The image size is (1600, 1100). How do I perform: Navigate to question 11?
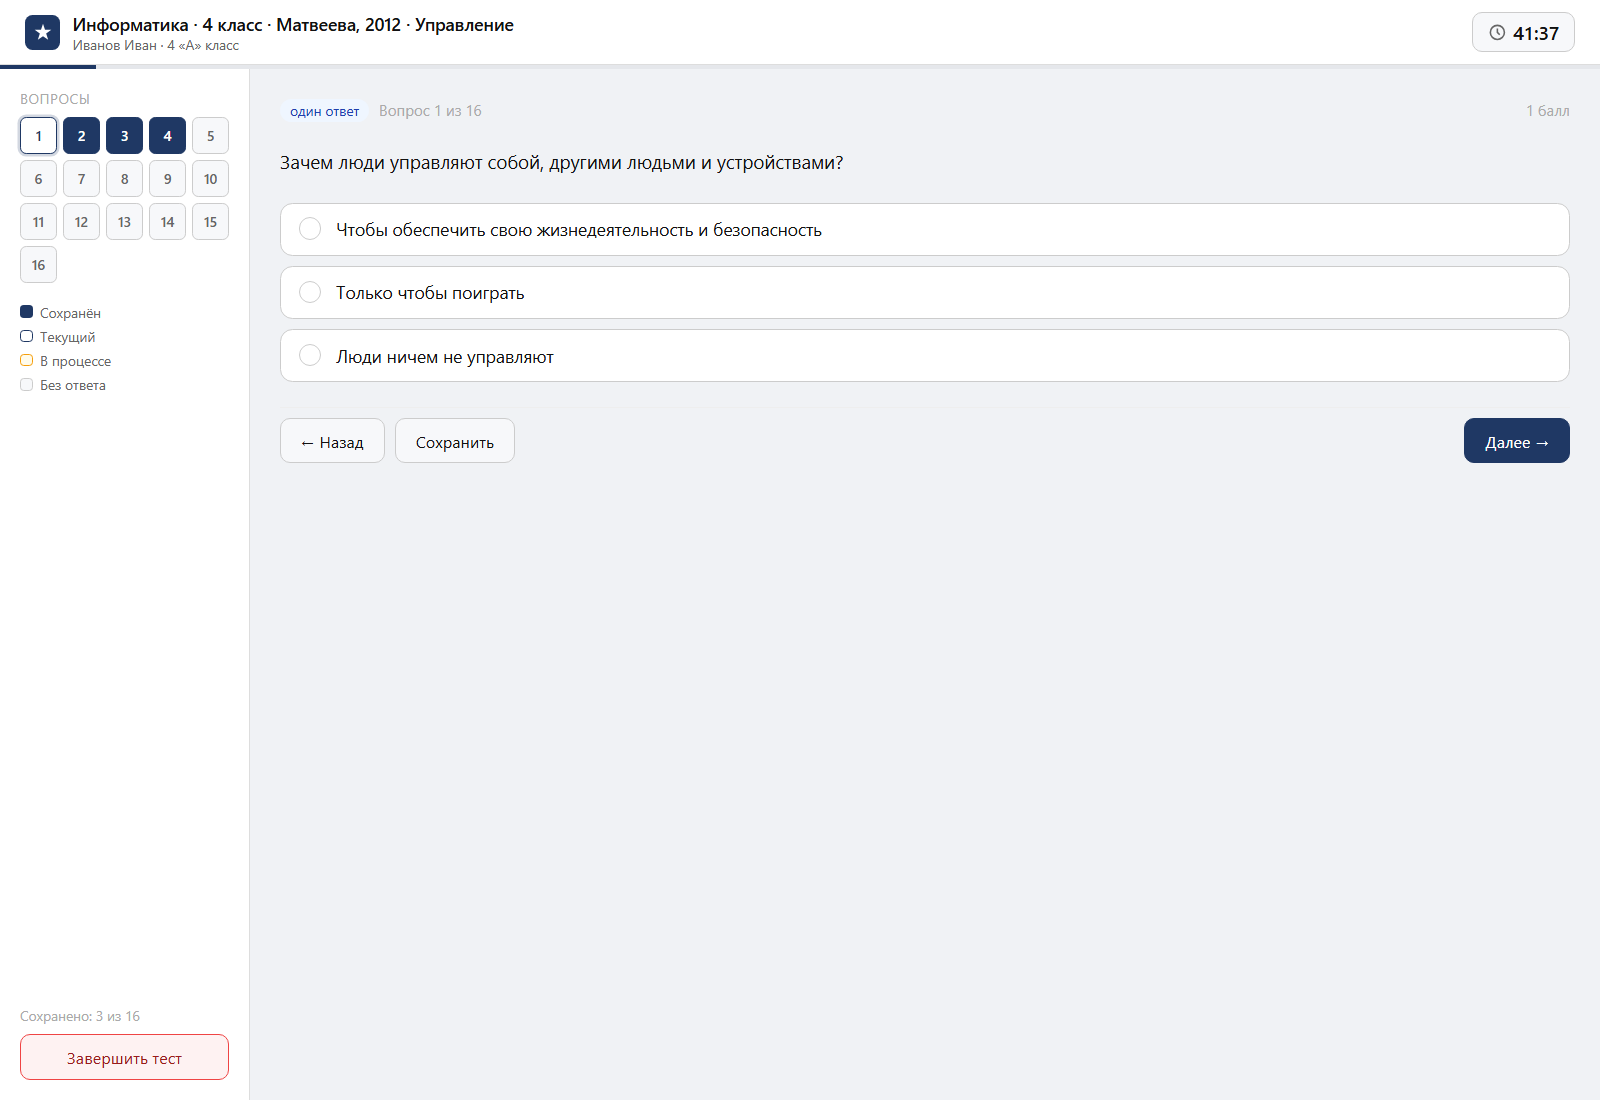[38, 222]
